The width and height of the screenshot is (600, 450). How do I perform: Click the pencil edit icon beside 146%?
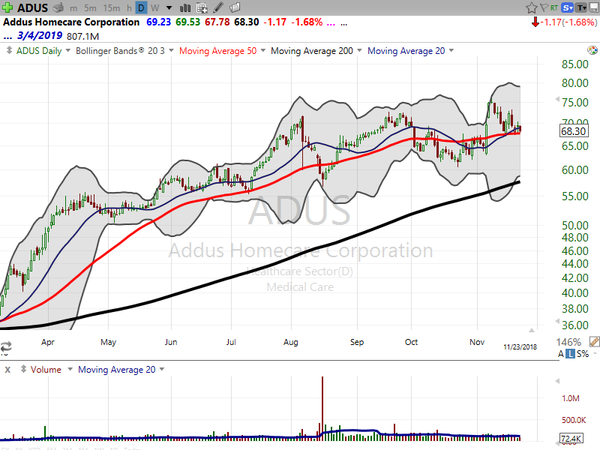coord(594,342)
